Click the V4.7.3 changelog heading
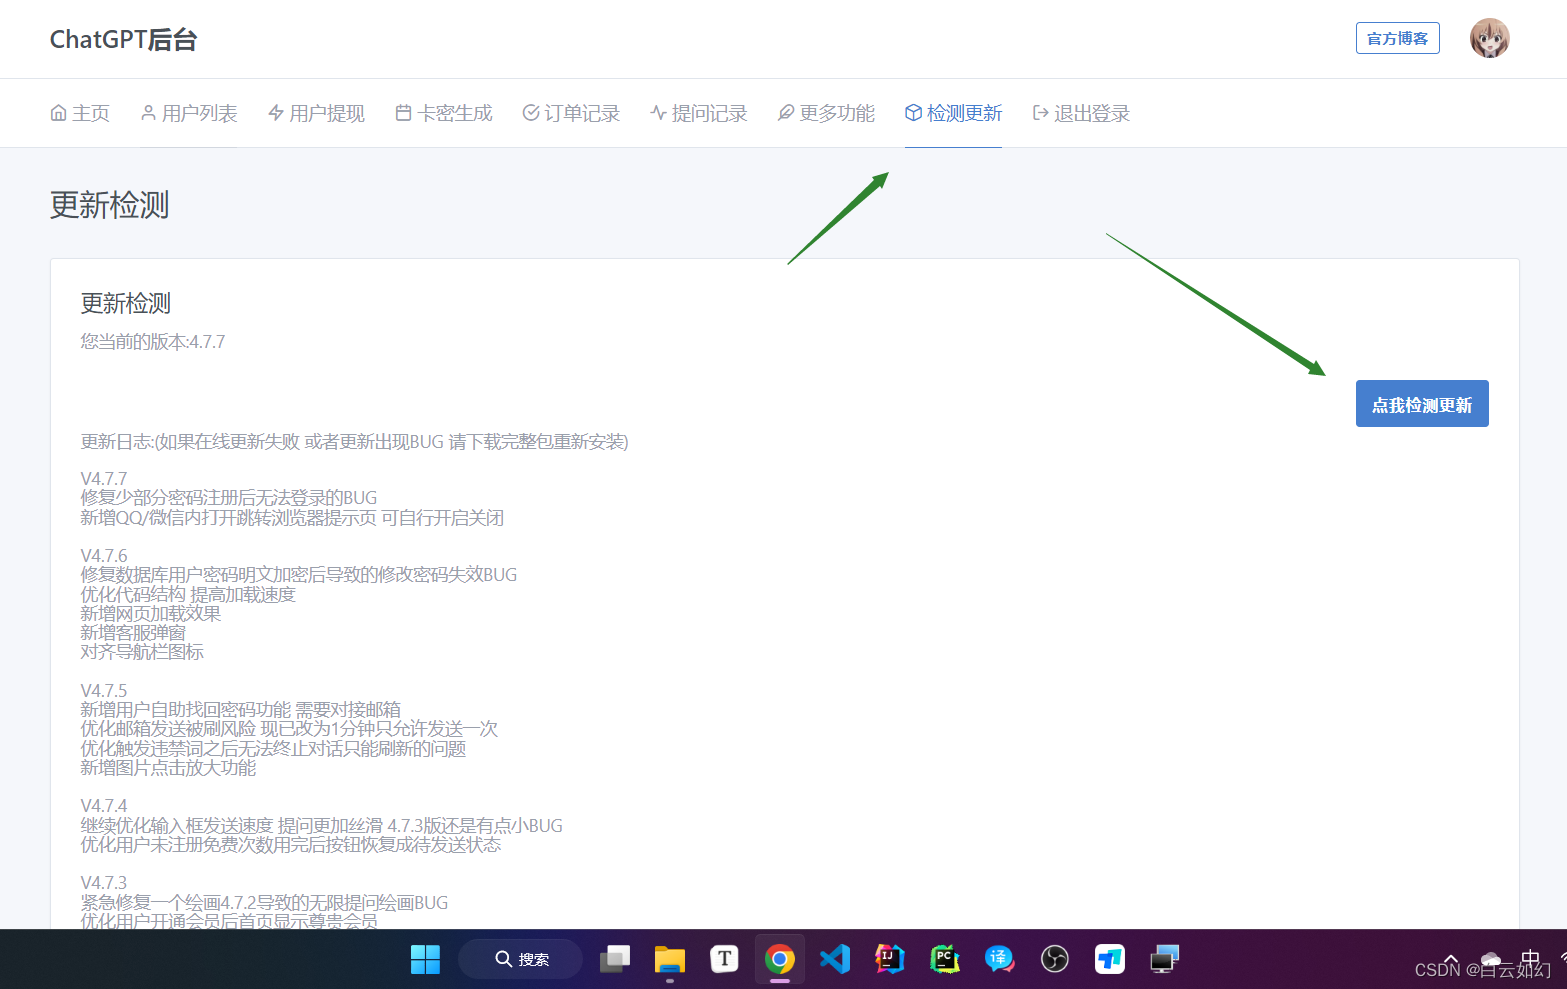 (104, 882)
